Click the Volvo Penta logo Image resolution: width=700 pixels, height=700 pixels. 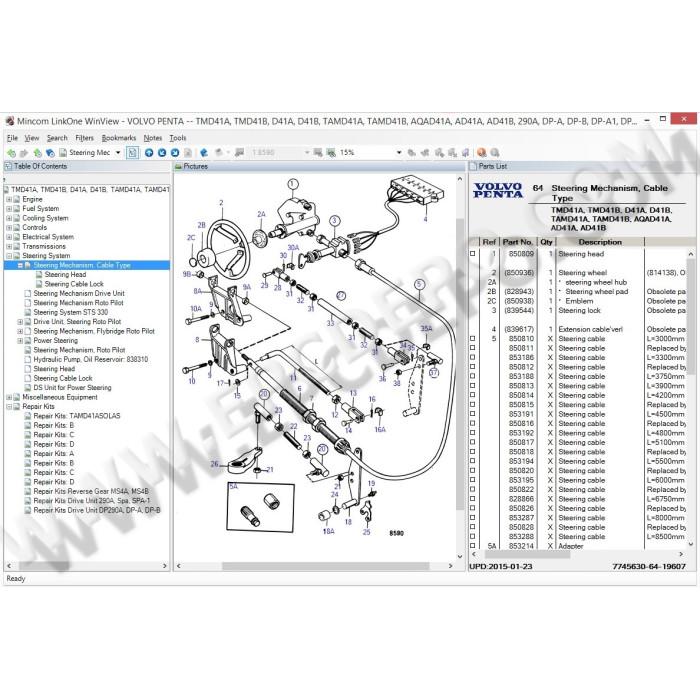coord(498,190)
